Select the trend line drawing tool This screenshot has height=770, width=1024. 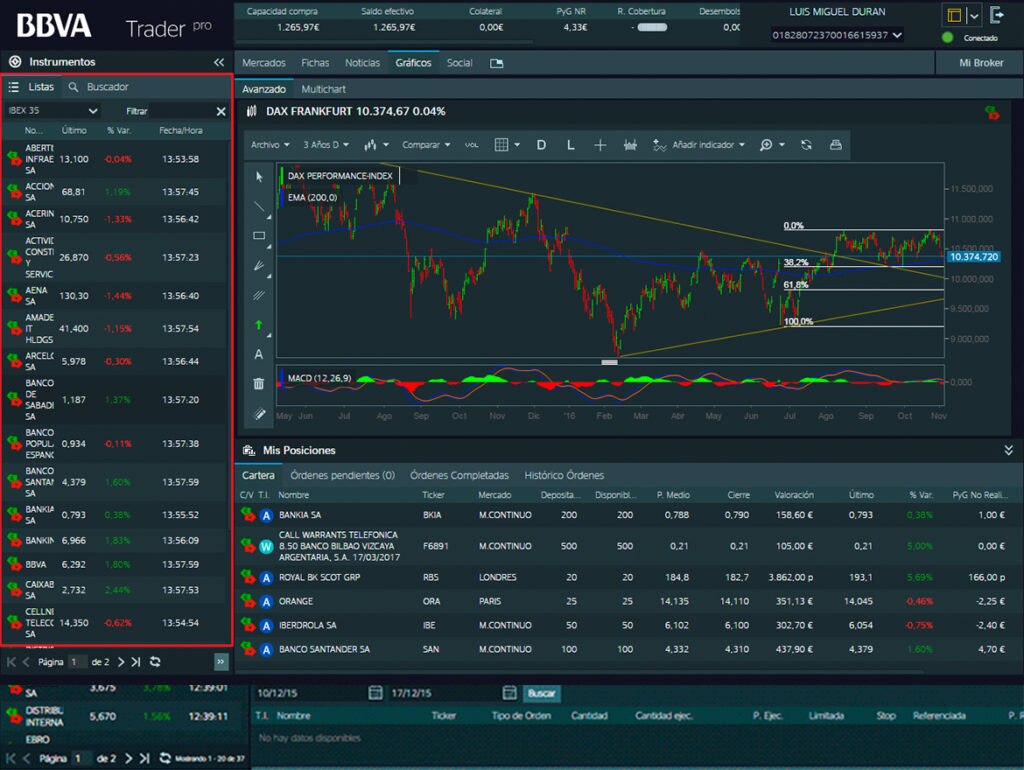point(259,206)
